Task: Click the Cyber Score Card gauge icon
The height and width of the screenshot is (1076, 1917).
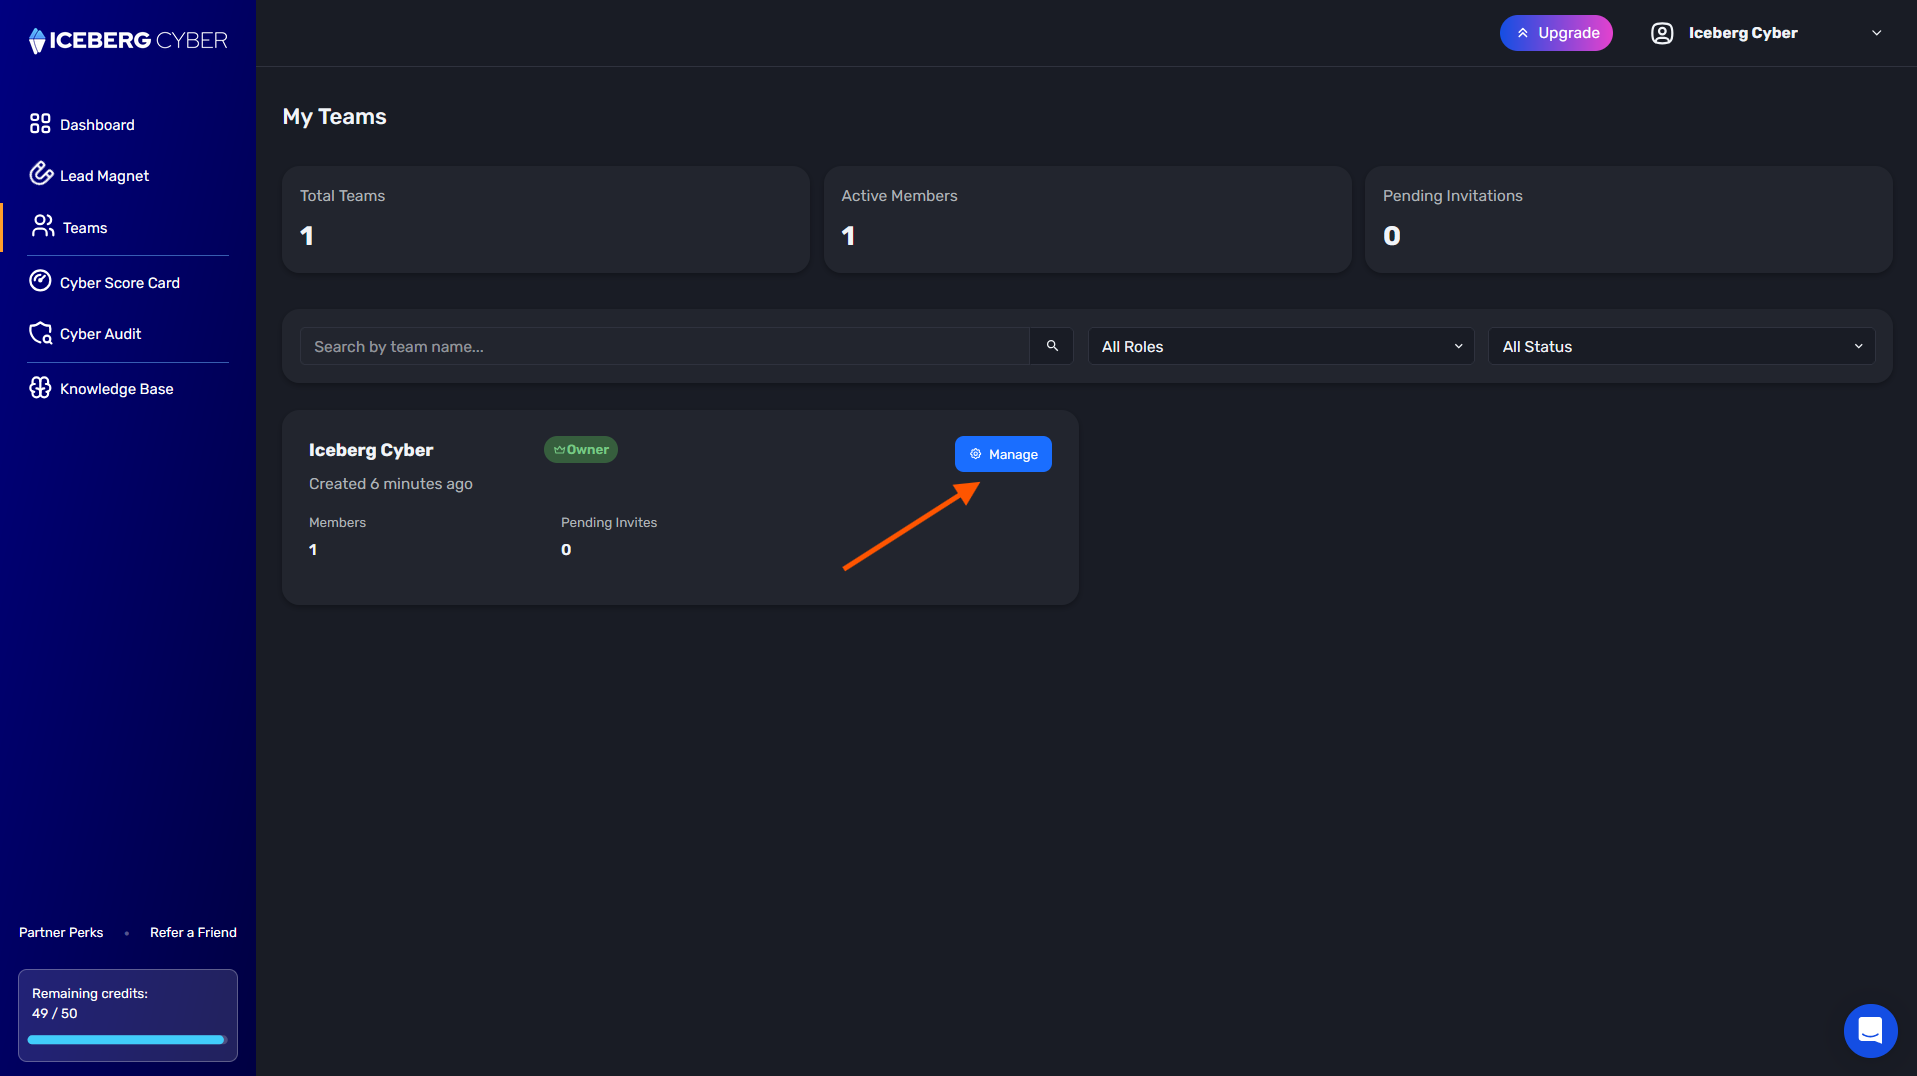Action: pos(40,281)
